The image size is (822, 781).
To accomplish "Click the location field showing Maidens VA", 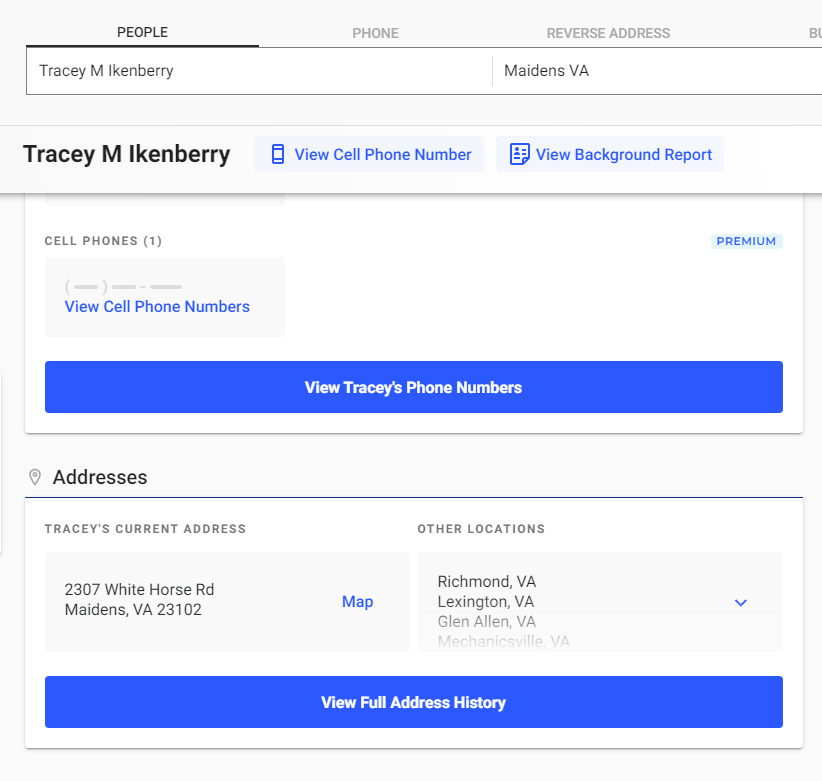I will (x=657, y=71).
